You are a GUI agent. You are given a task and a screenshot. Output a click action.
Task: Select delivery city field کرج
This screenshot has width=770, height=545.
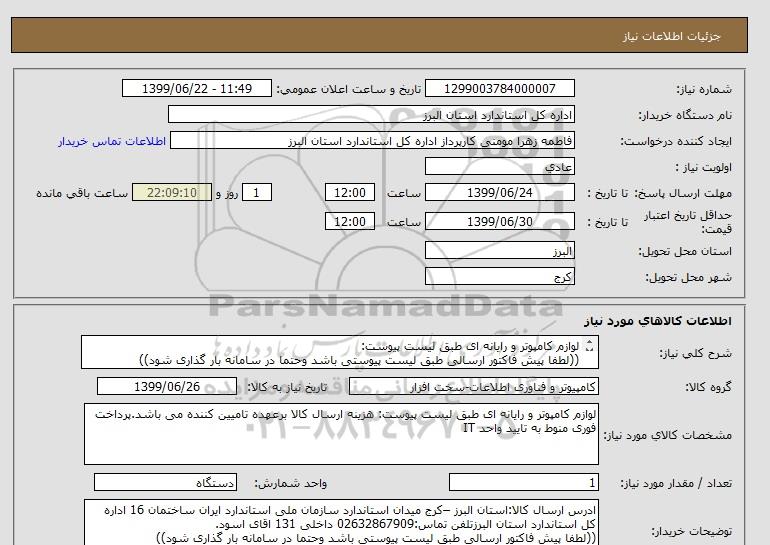click(x=499, y=276)
